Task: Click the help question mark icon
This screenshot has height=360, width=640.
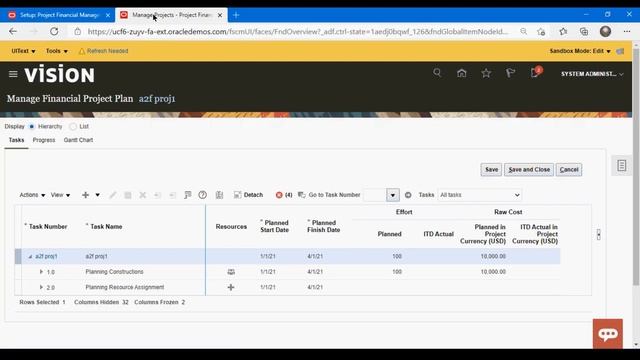Action: (202, 195)
